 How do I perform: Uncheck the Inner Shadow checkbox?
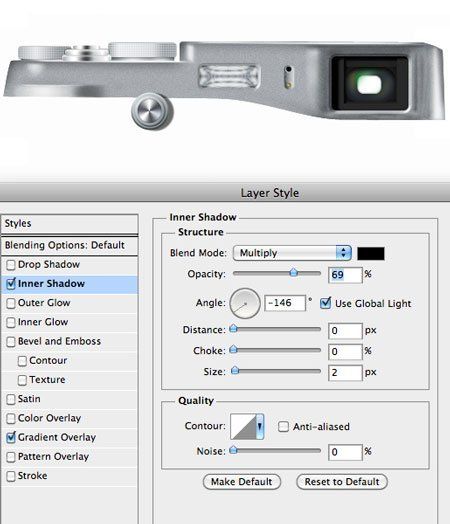(11, 284)
